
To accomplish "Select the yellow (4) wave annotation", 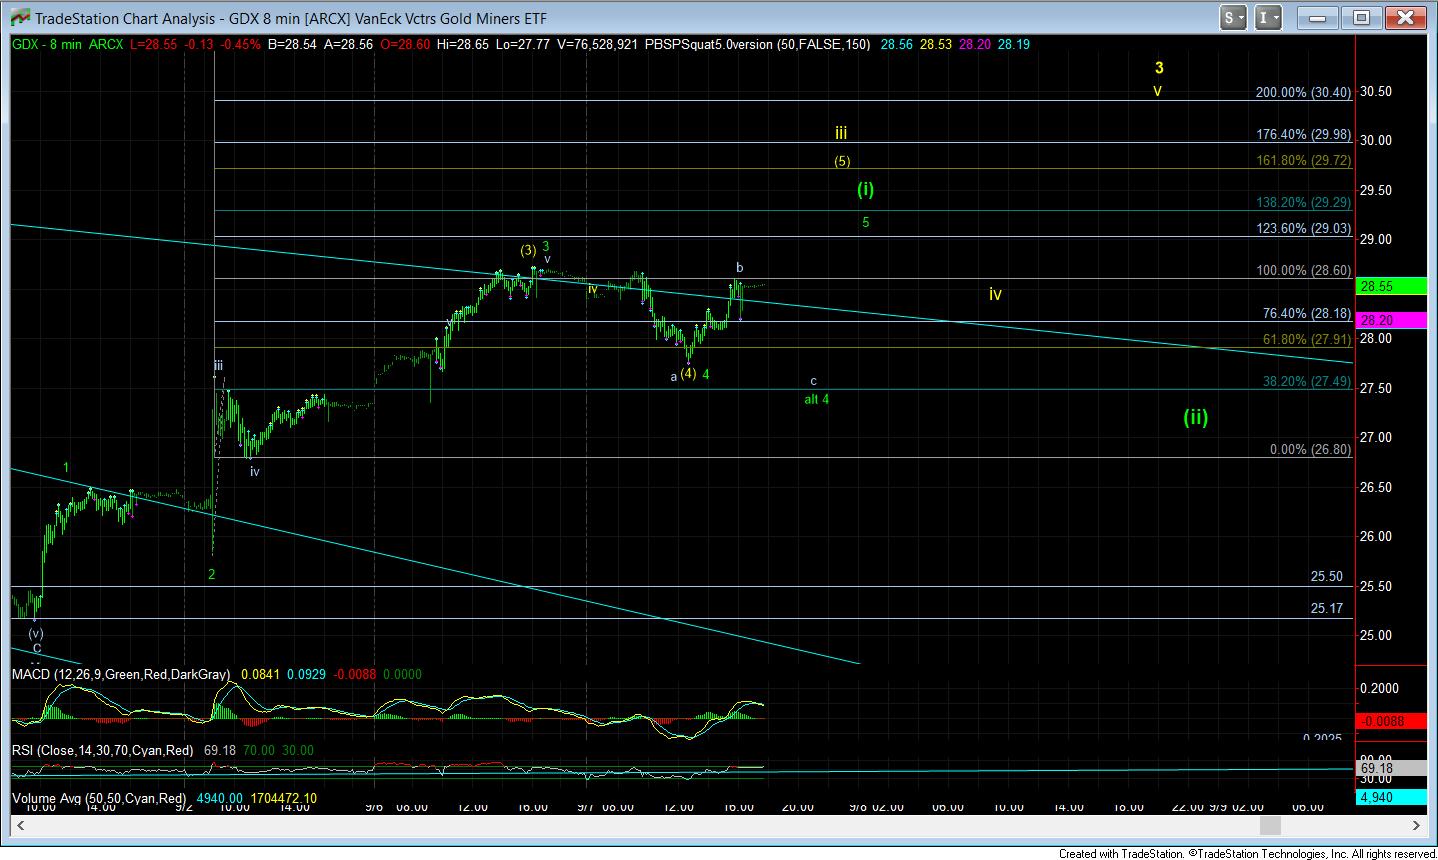I will point(688,374).
